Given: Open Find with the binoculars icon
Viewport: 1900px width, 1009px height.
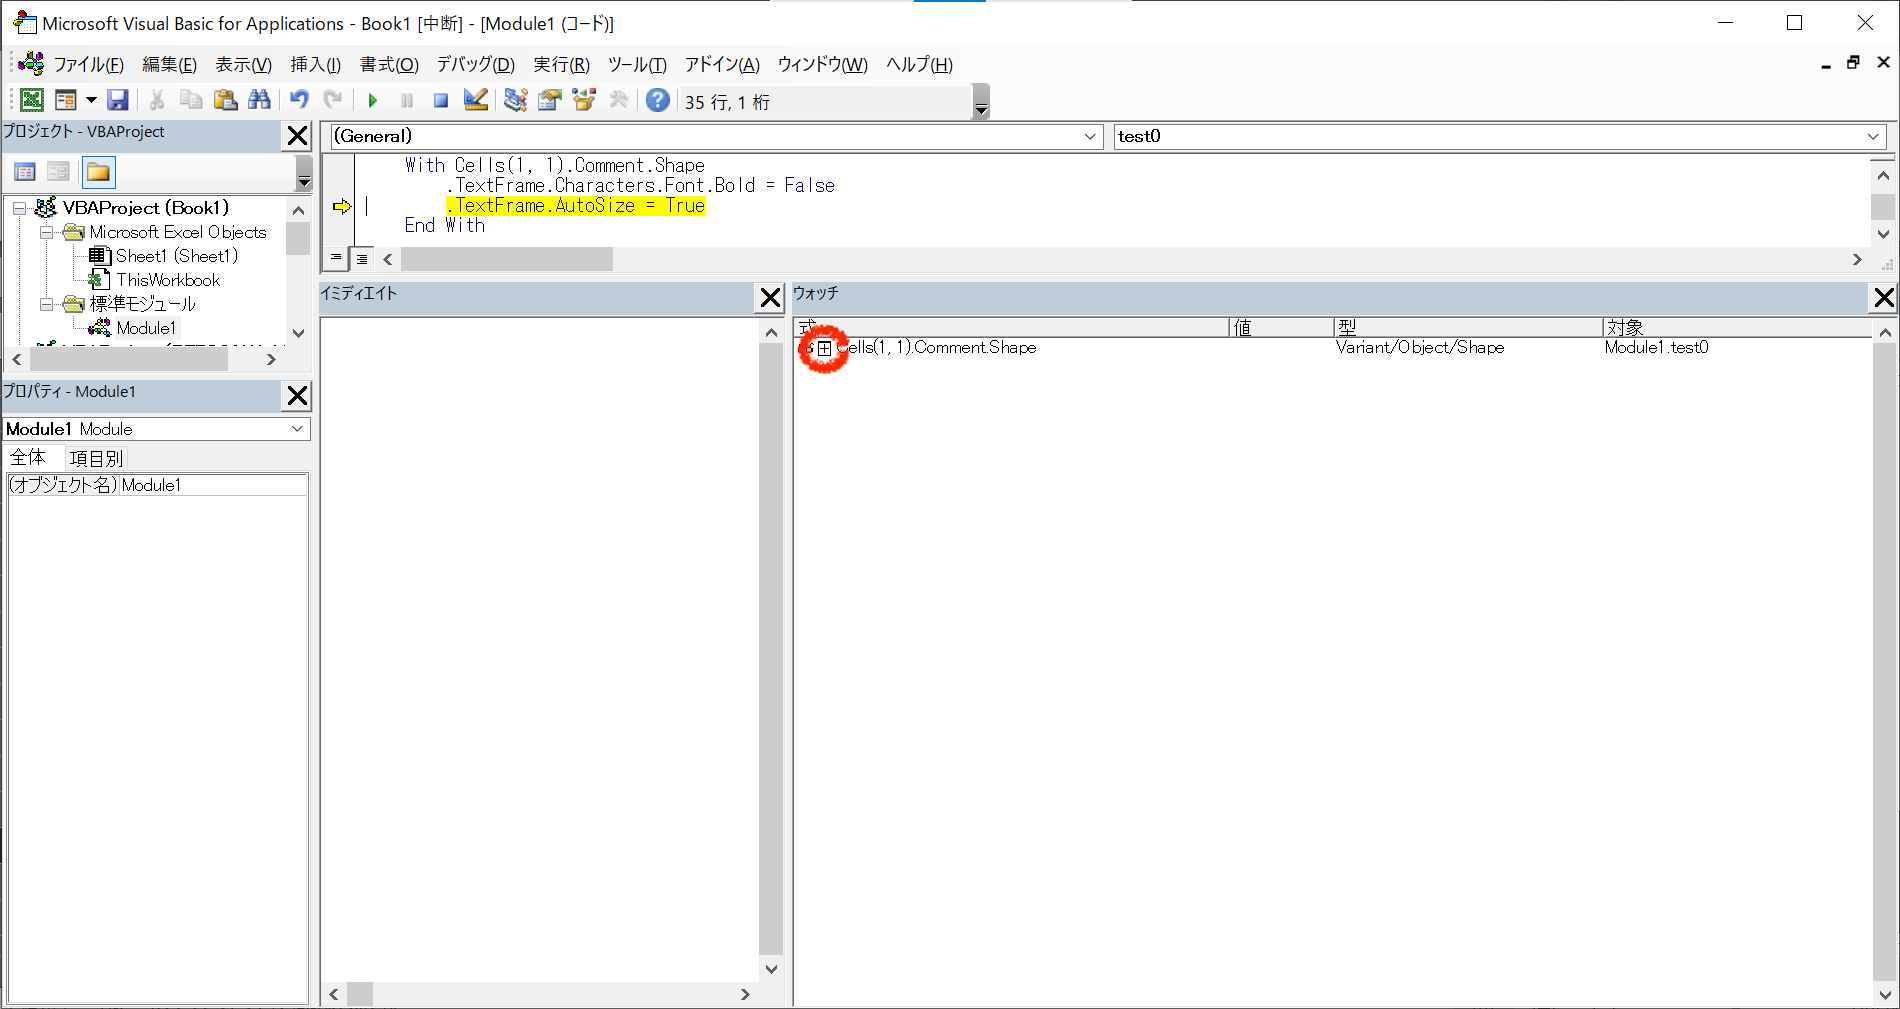Looking at the screenshot, I should (259, 100).
